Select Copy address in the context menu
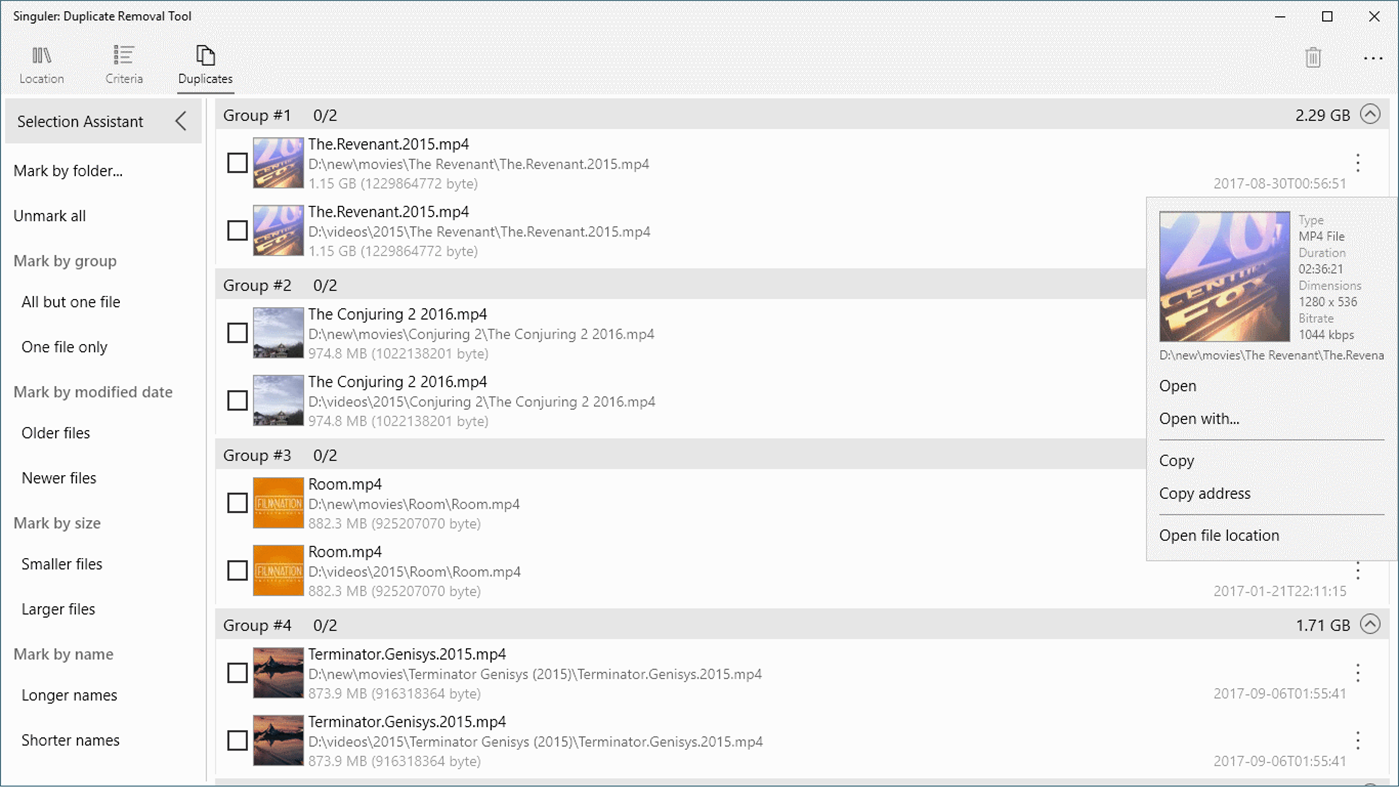 (1204, 493)
